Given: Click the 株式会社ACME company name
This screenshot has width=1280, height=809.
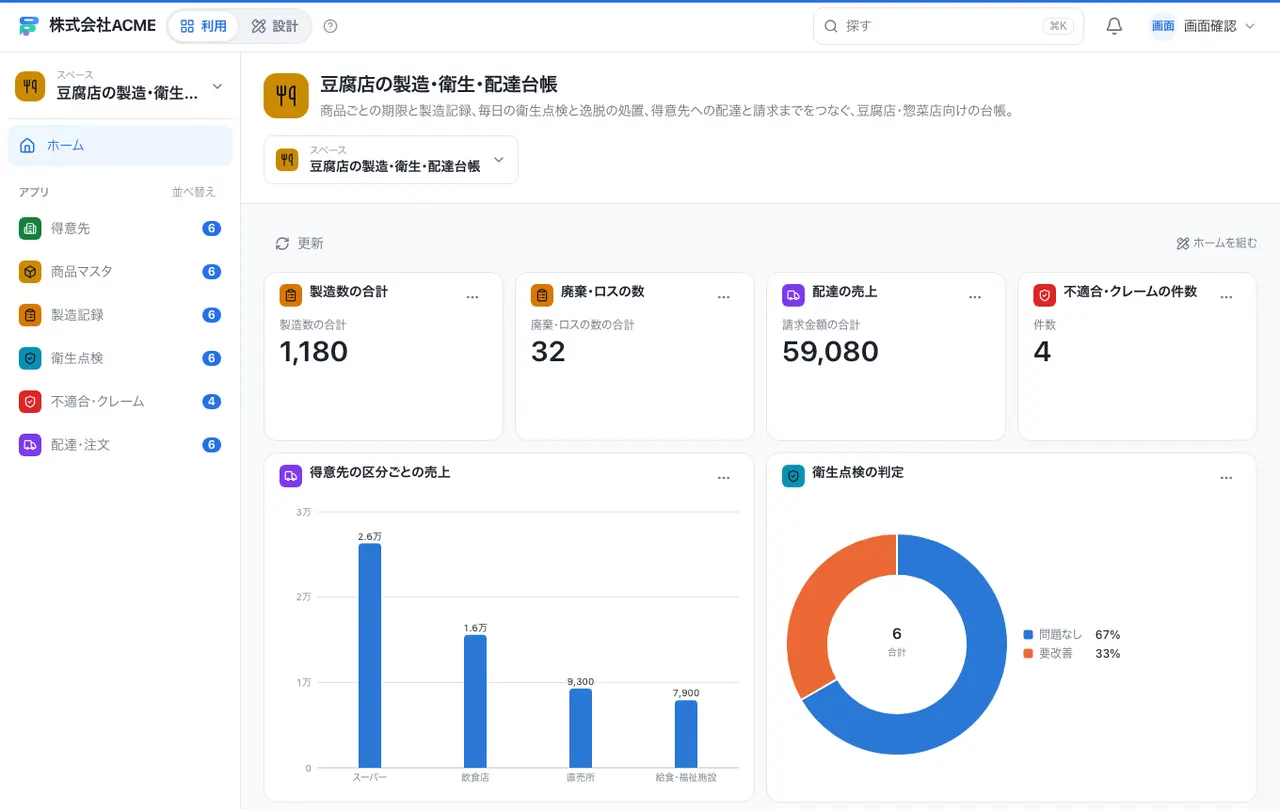Looking at the screenshot, I should (102, 26).
